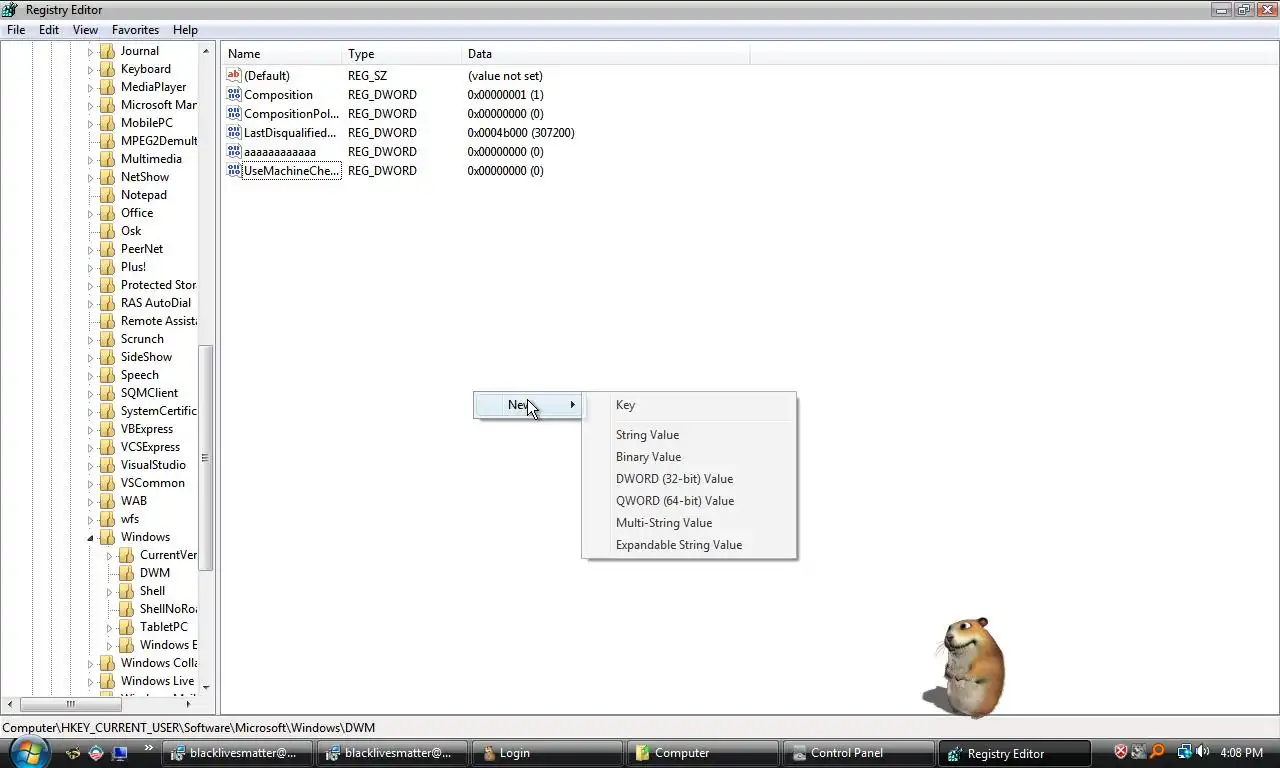Select the DWM folder icon in tree
1280x768 pixels.
tap(126, 573)
